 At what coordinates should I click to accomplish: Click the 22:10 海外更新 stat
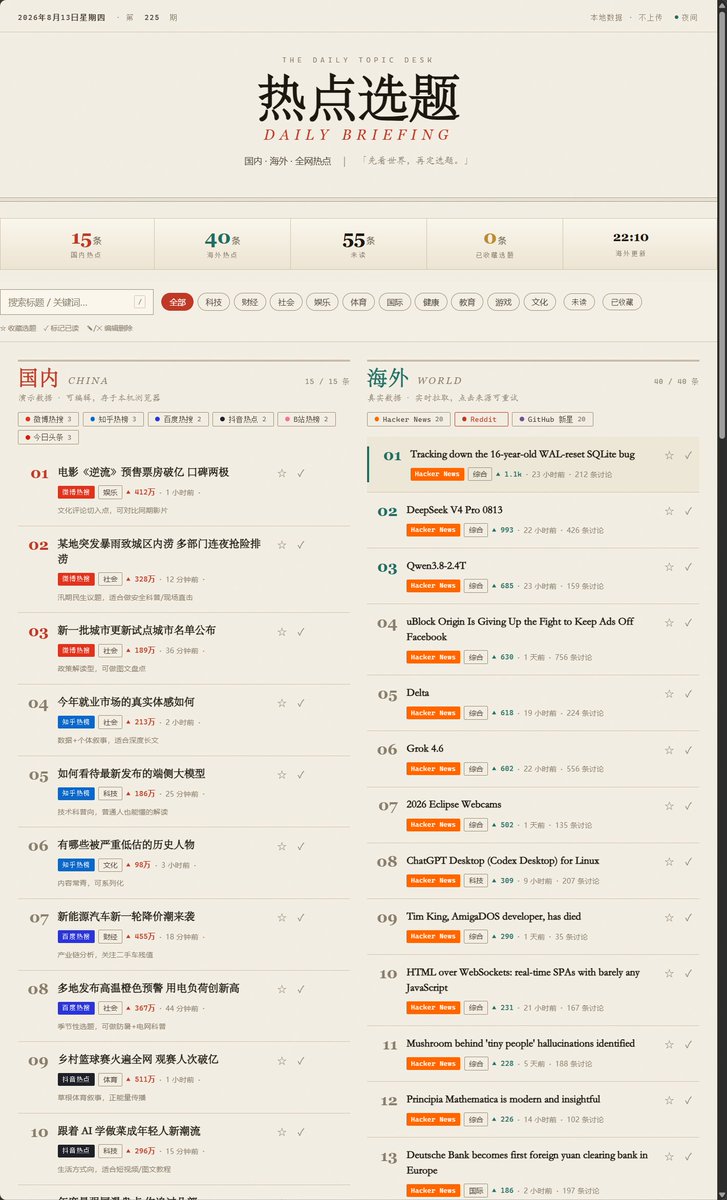tap(630, 245)
